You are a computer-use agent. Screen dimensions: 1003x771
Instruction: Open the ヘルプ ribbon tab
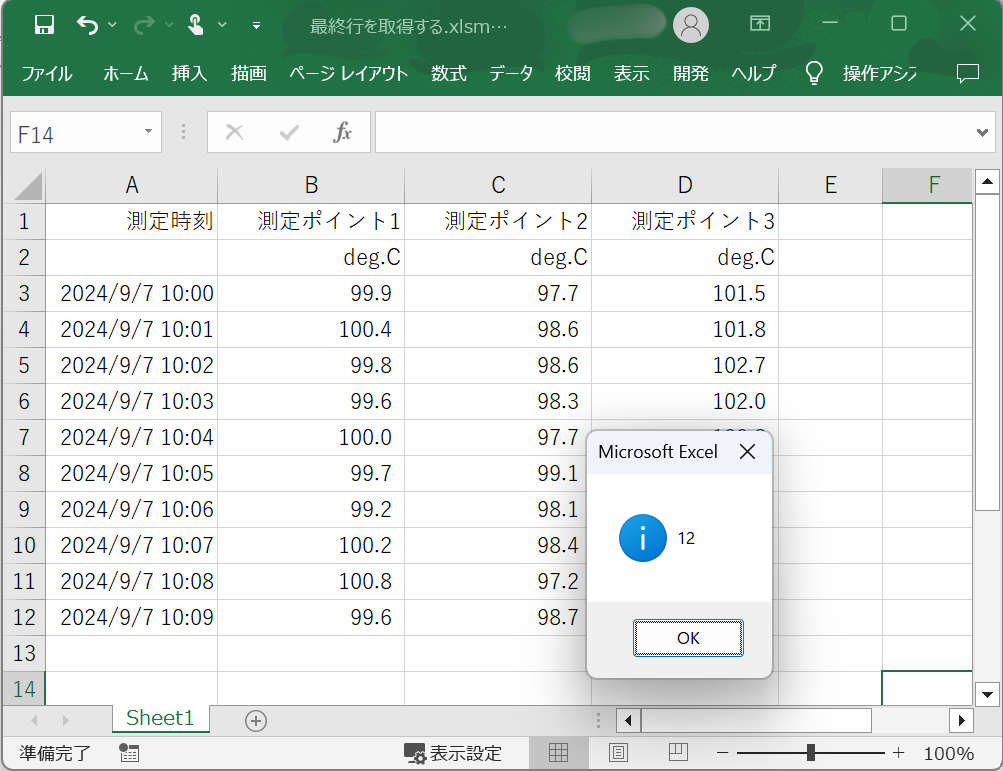(x=754, y=74)
